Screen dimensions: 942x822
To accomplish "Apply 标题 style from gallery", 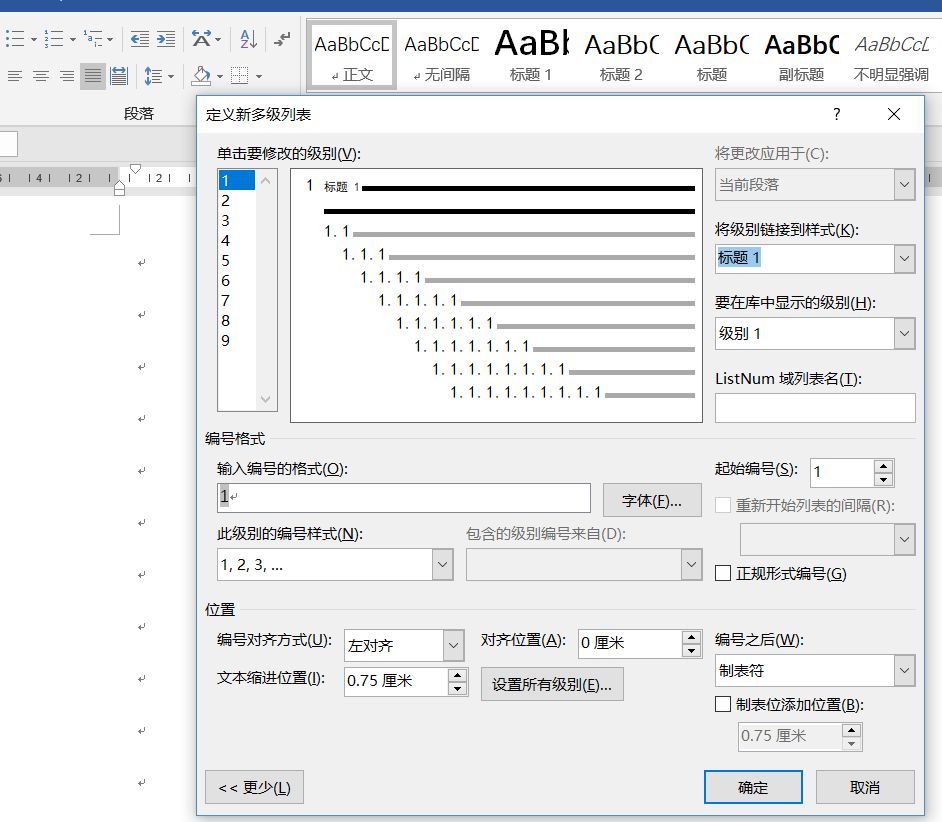I will (711, 56).
